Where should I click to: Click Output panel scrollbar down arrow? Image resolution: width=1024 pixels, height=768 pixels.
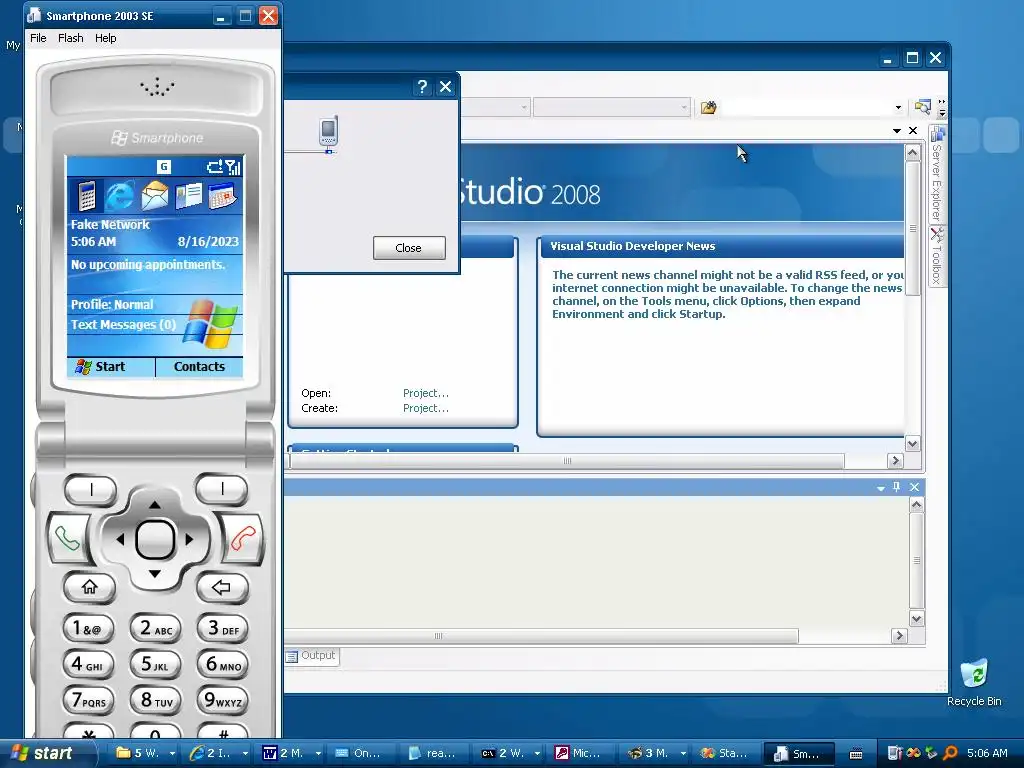coord(916,619)
